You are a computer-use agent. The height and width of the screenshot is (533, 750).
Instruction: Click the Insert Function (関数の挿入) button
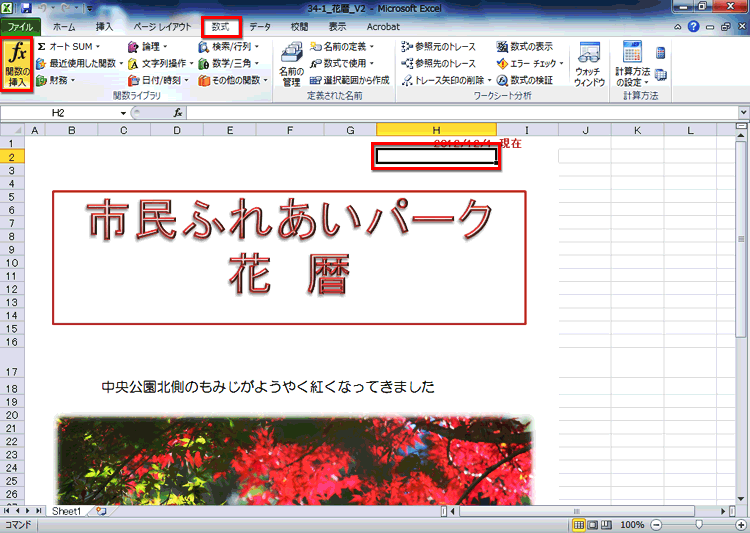(x=17, y=64)
